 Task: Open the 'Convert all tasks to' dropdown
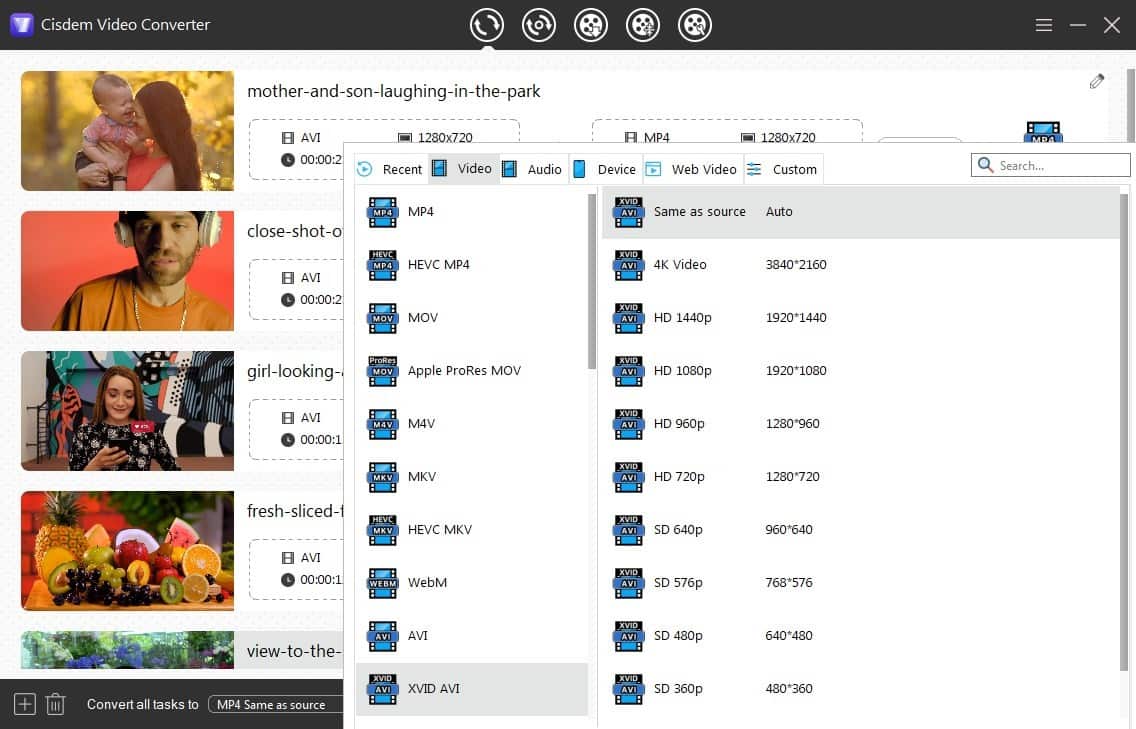point(274,704)
